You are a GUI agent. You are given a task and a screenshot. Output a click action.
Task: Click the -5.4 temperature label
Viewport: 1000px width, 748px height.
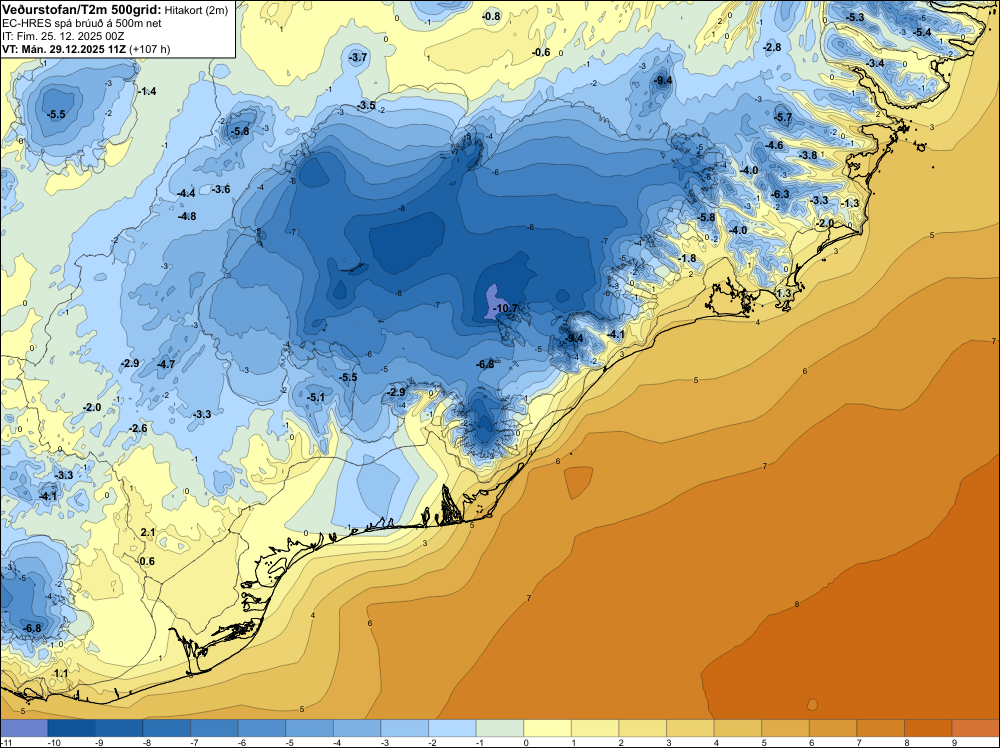tap(922, 32)
